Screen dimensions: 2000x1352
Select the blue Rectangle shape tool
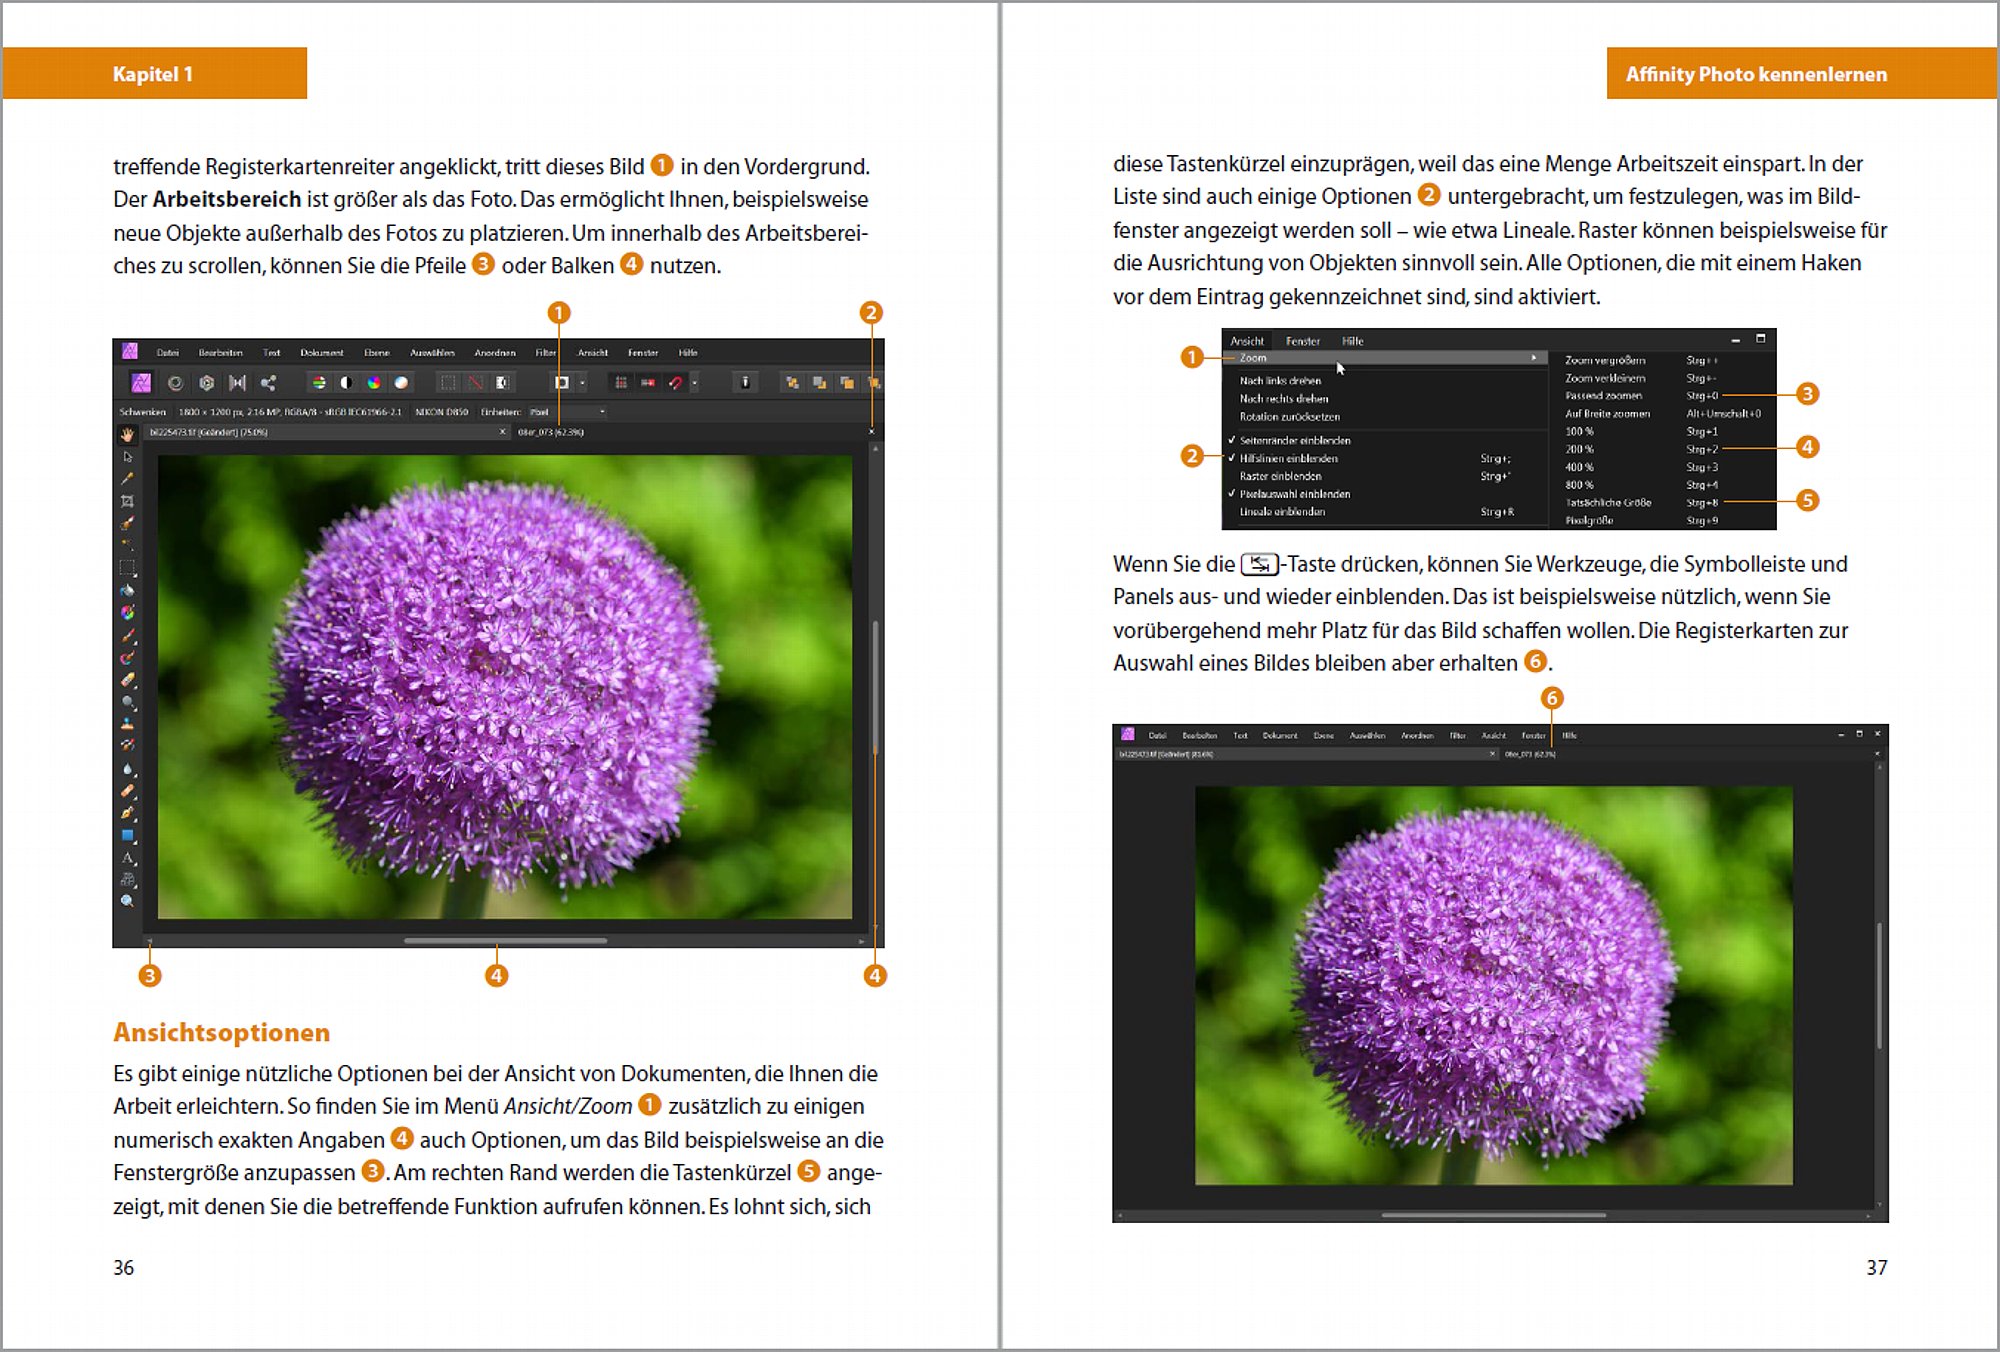click(x=128, y=835)
